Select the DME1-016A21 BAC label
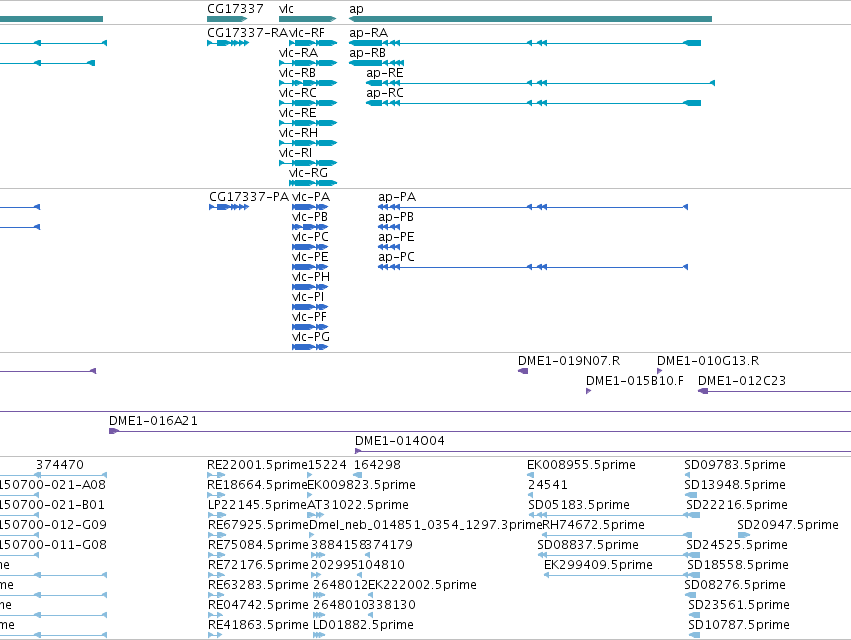The width and height of the screenshot is (851, 640). tap(154, 421)
